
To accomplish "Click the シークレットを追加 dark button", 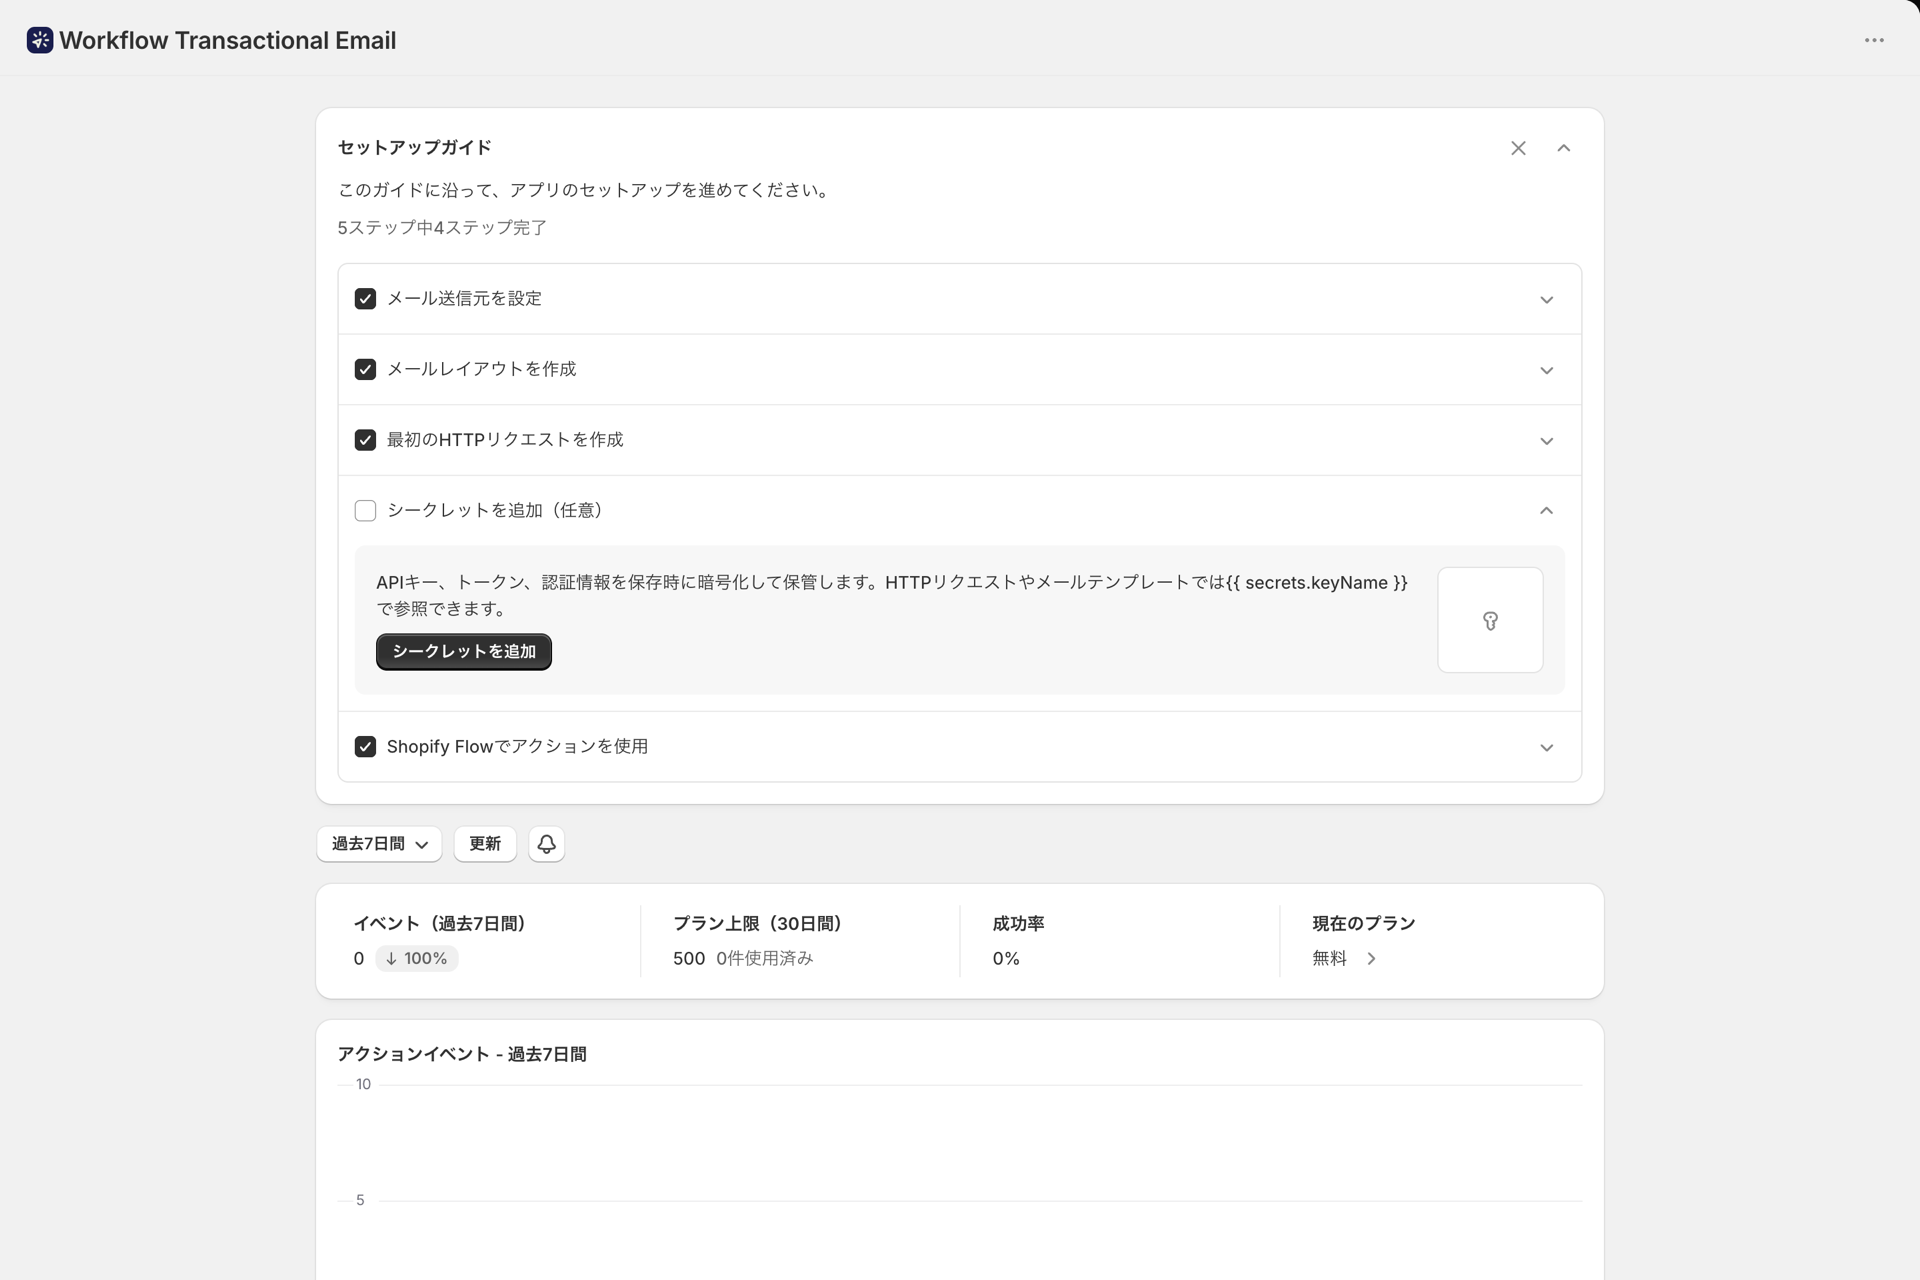I will (464, 652).
